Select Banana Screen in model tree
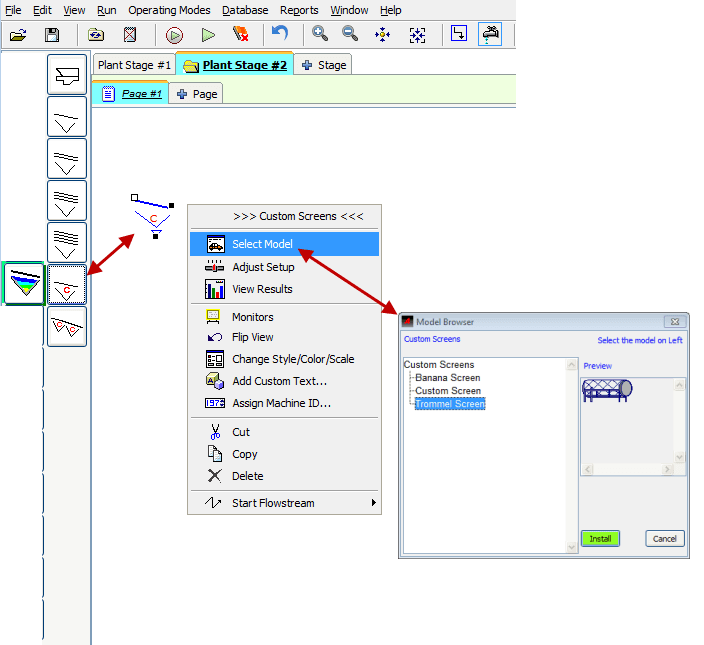Image resolution: width=704 pixels, height=645 pixels. point(448,378)
